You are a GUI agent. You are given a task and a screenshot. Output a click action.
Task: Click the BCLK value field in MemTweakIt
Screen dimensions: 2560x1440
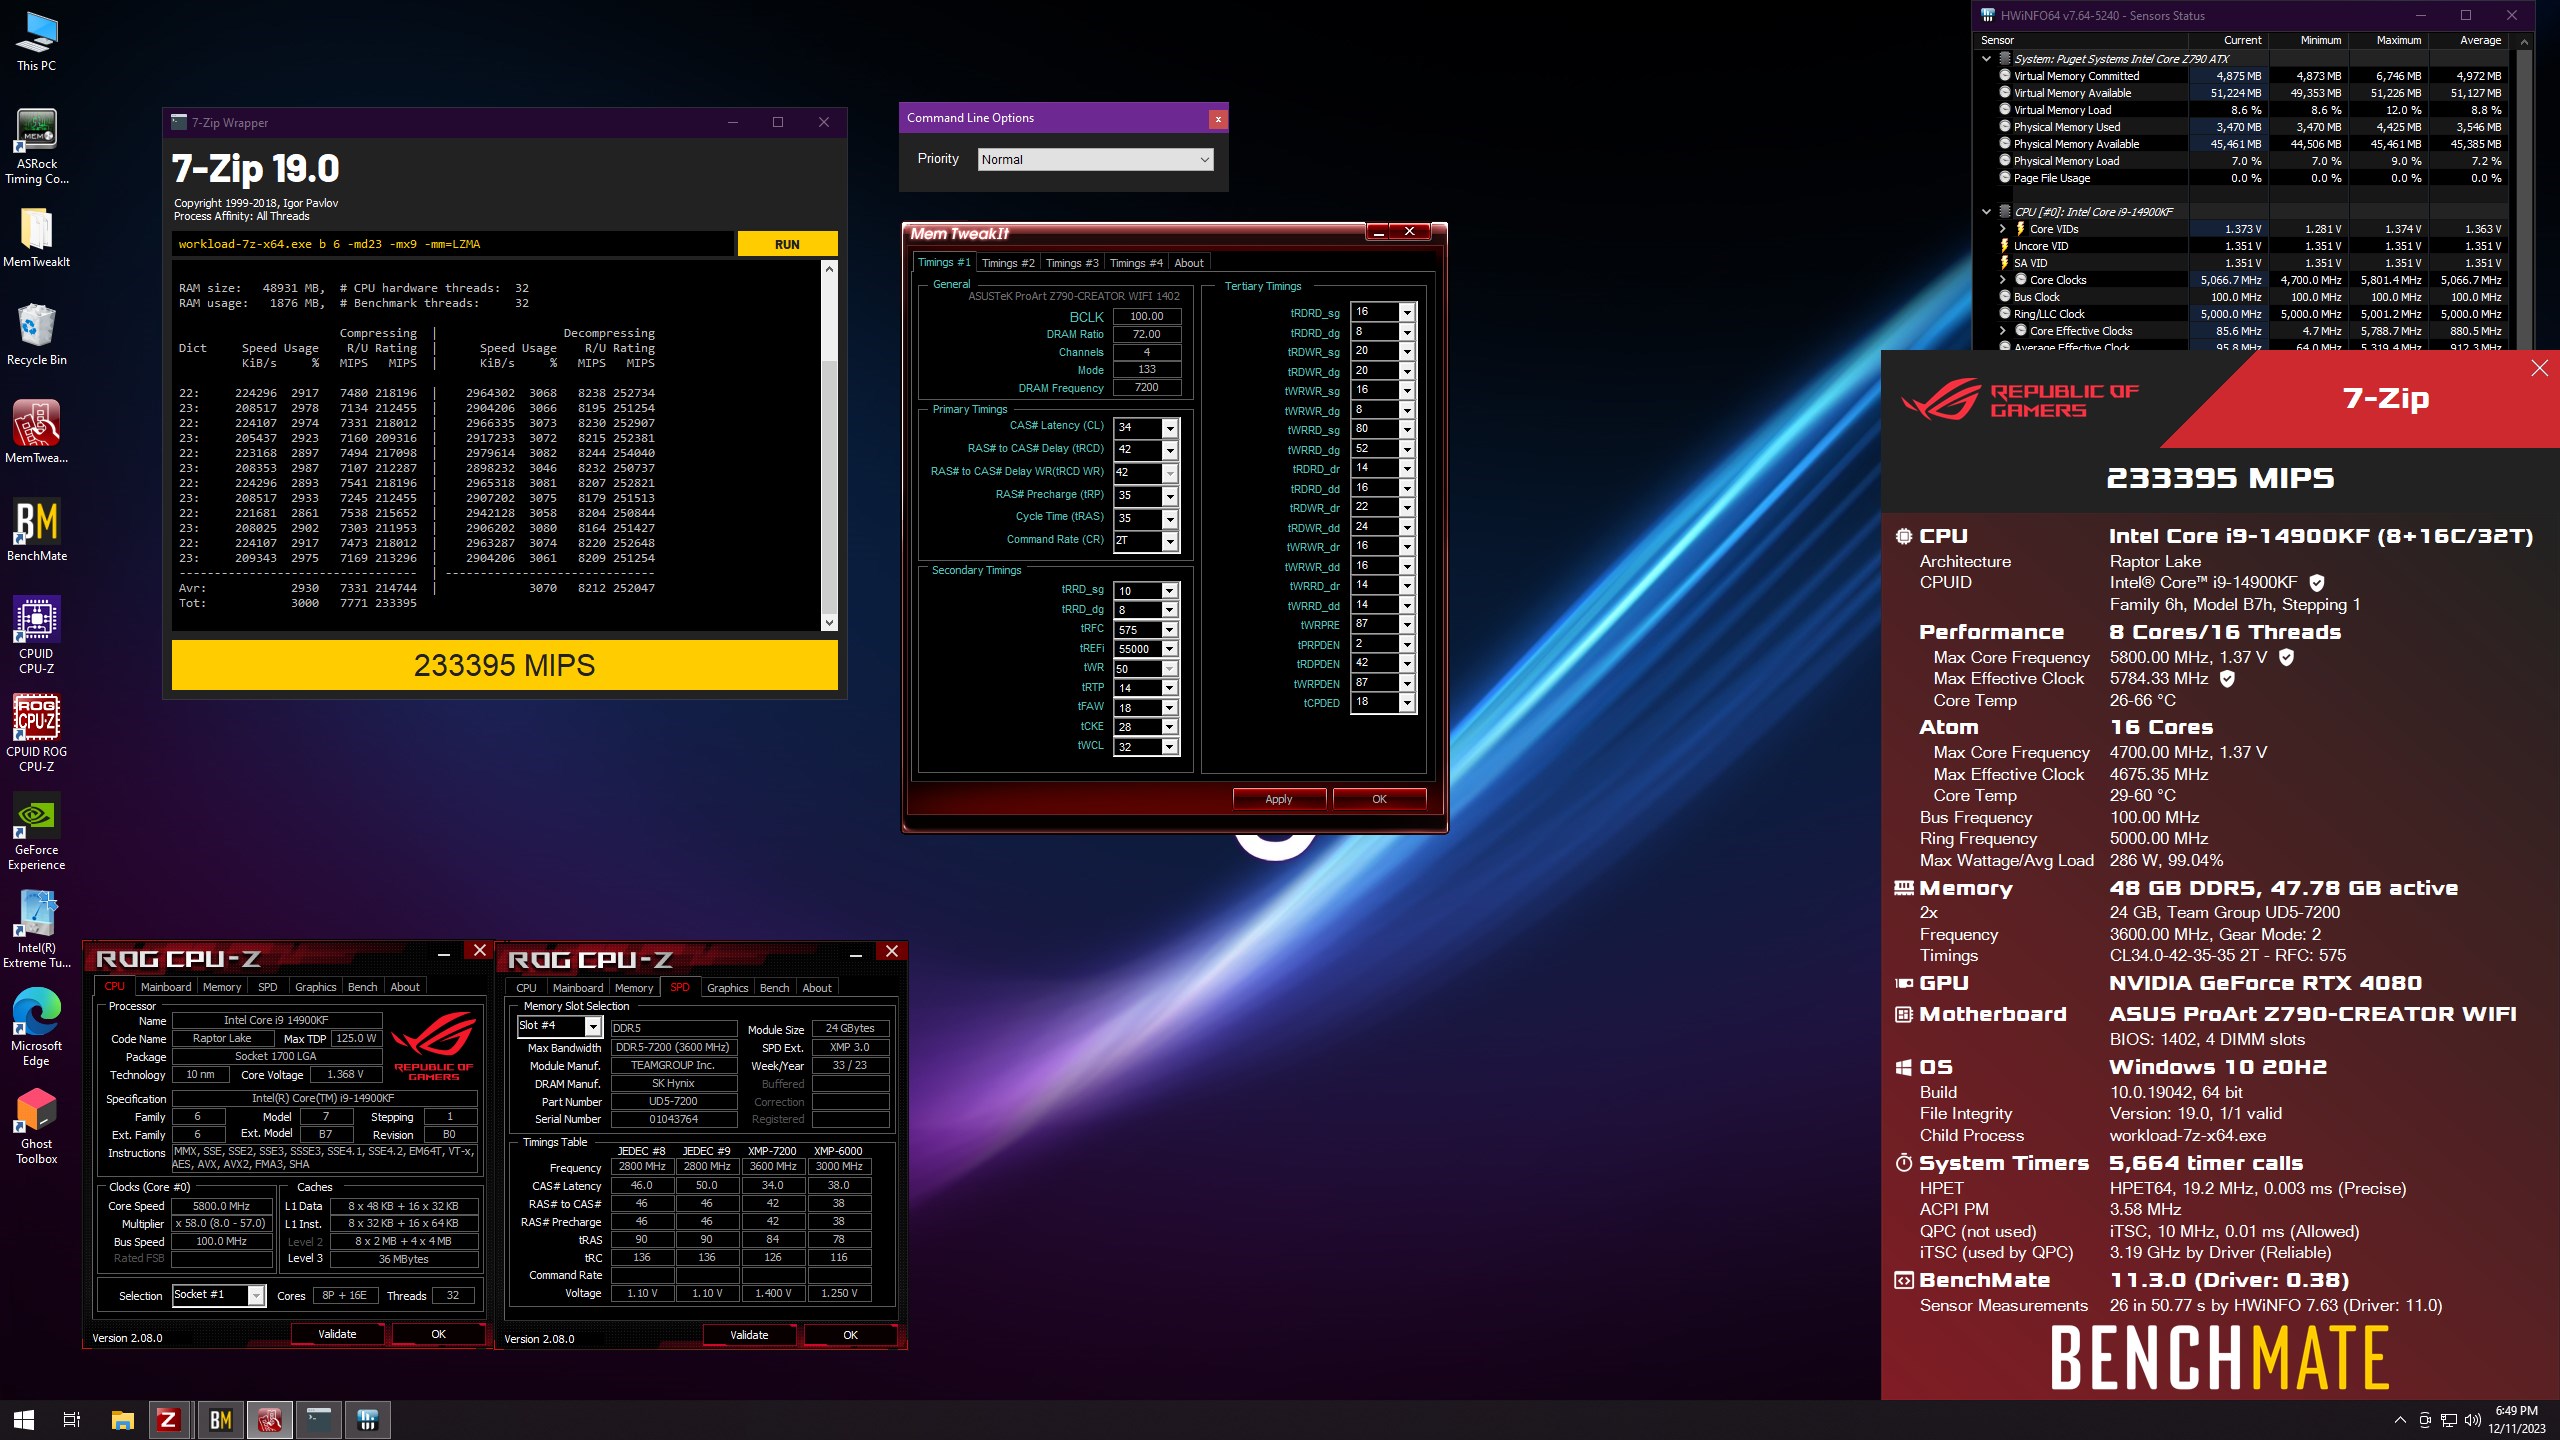(1146, 316)
